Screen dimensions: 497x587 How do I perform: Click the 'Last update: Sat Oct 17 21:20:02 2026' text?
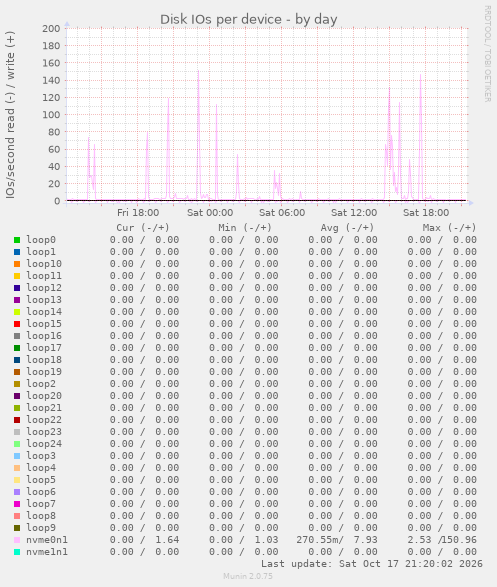372,564
